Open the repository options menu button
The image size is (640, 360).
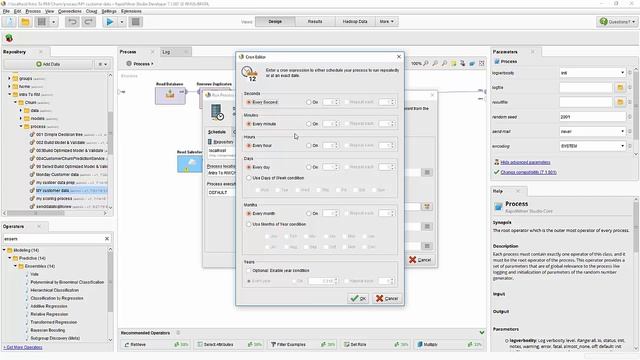coord(102,64)
